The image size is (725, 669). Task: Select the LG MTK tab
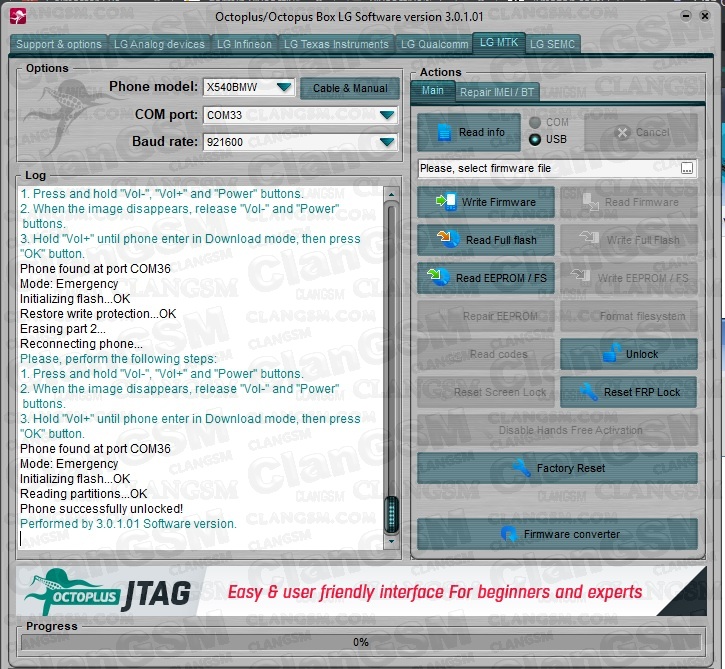tap(499, 43)
